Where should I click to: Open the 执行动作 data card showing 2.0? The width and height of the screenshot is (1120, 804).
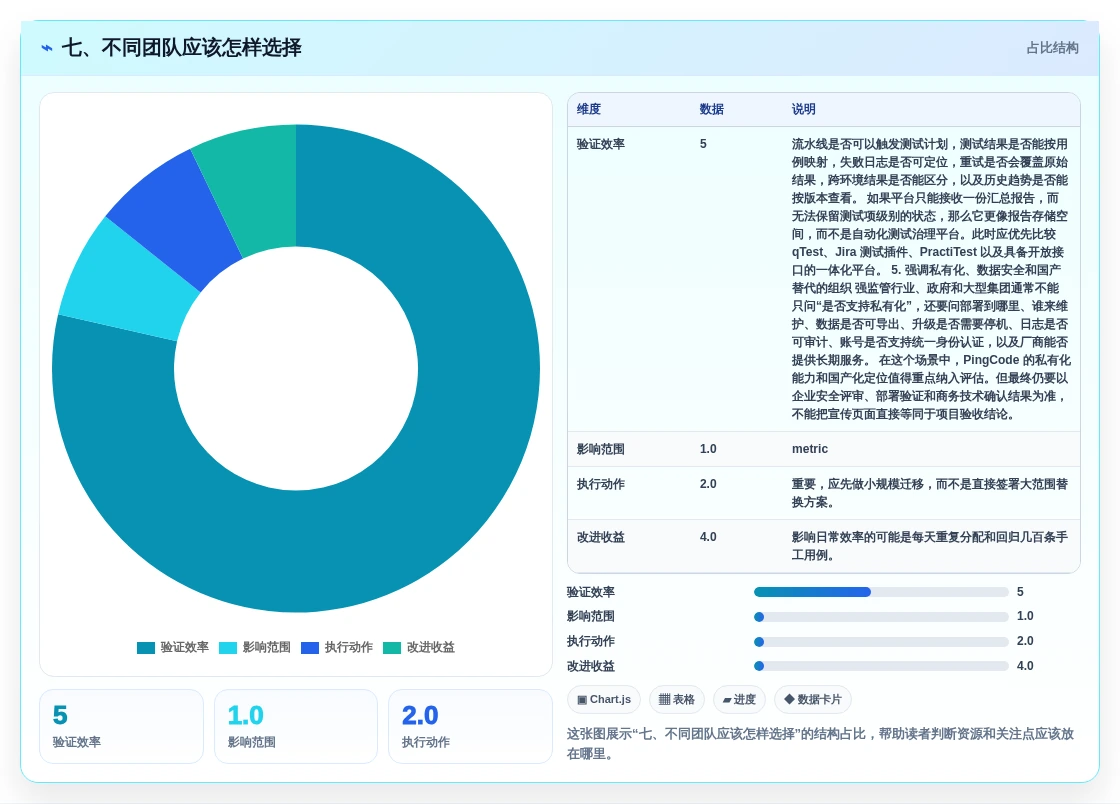click(x=470, y=726)
